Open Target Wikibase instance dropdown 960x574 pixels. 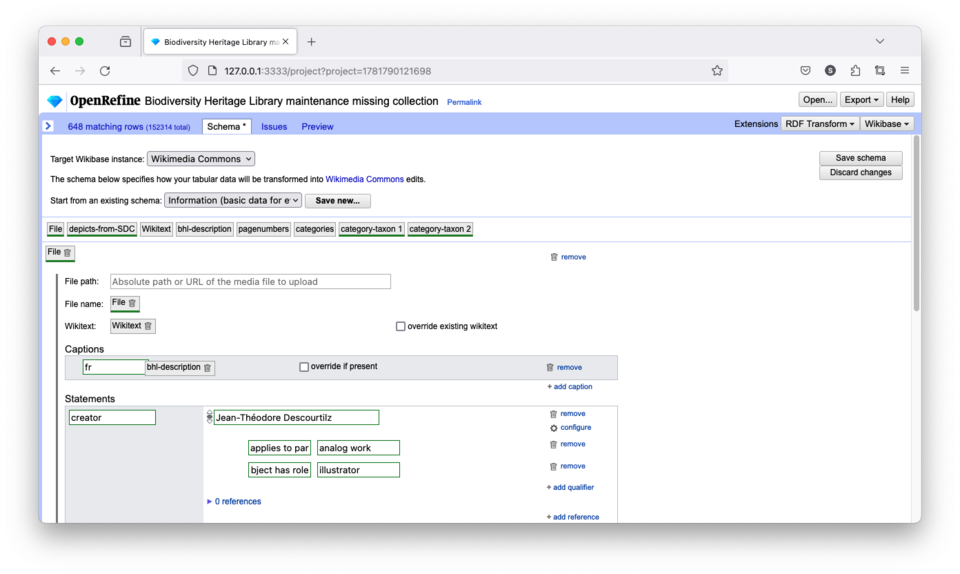pos(201,159)
